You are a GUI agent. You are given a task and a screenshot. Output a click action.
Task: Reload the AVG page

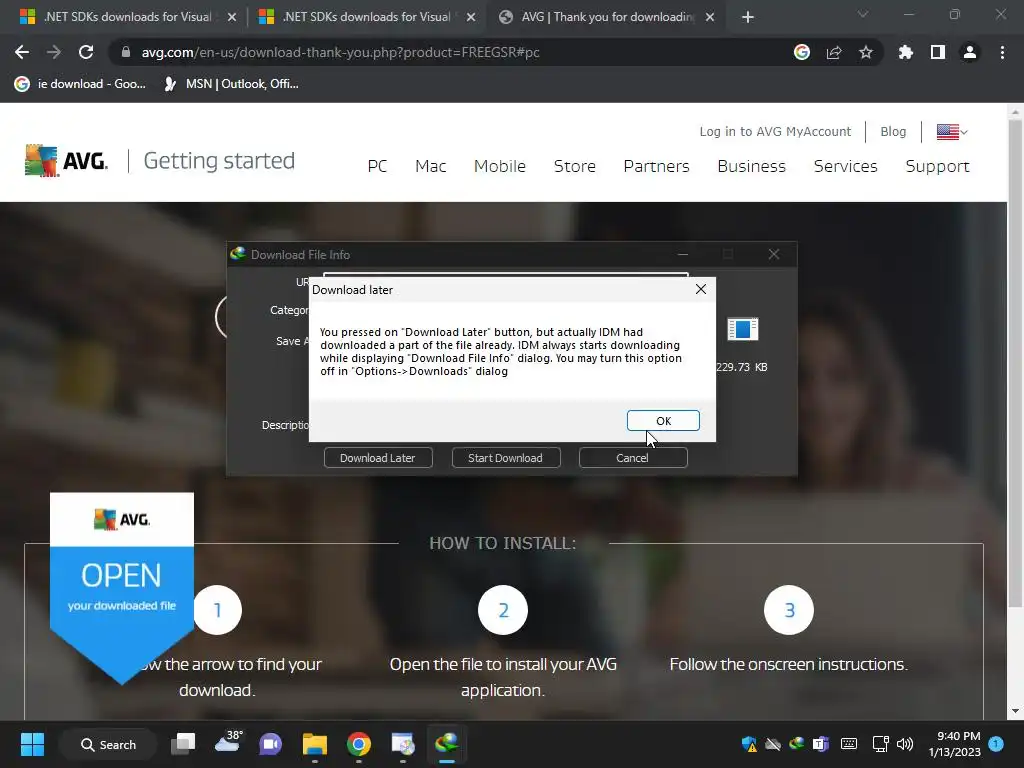pyautogui.click(x=86, y=52)
